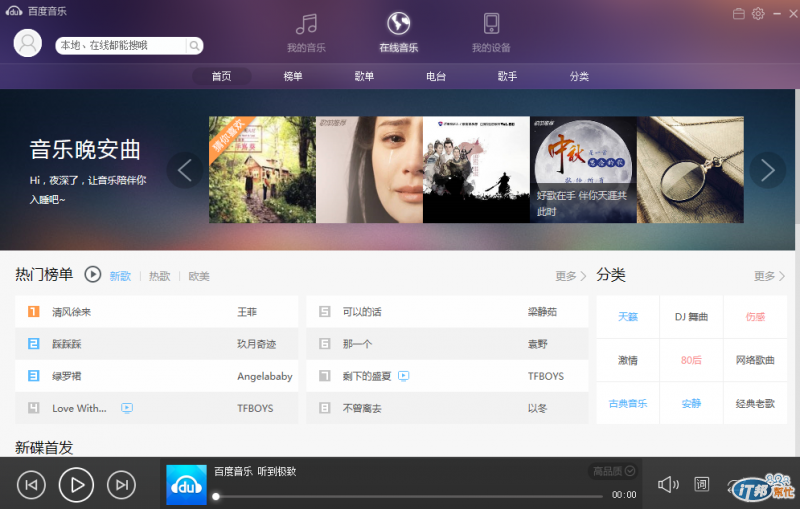Screen dimensions: 800x509
Task: Open settings gear icon
Action: tap(758, 14)
